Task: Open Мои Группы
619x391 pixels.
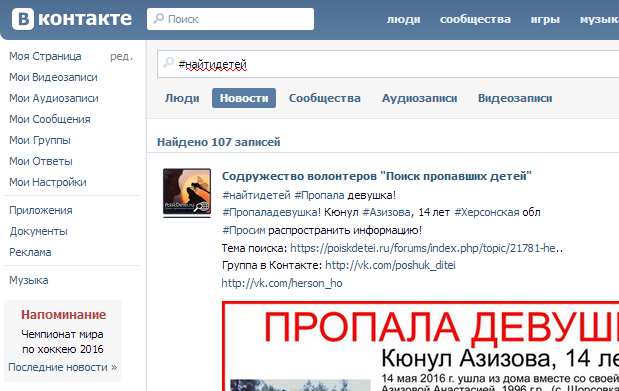Action: click(x=40, y=140)
